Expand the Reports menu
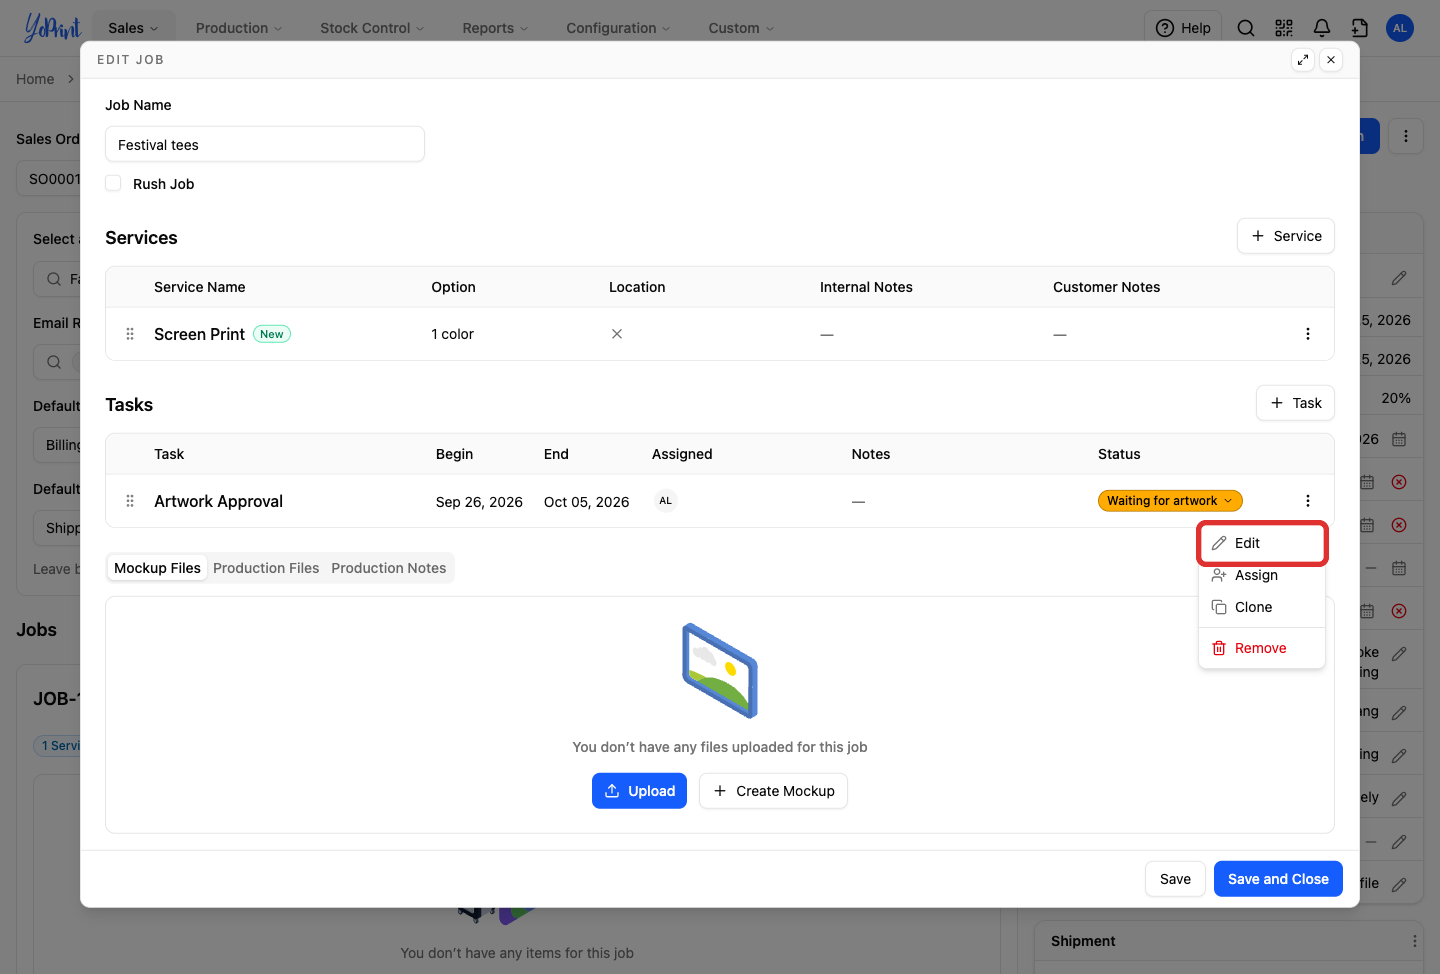The height and width of the screenshot is (974, 1440). [495, 28]
